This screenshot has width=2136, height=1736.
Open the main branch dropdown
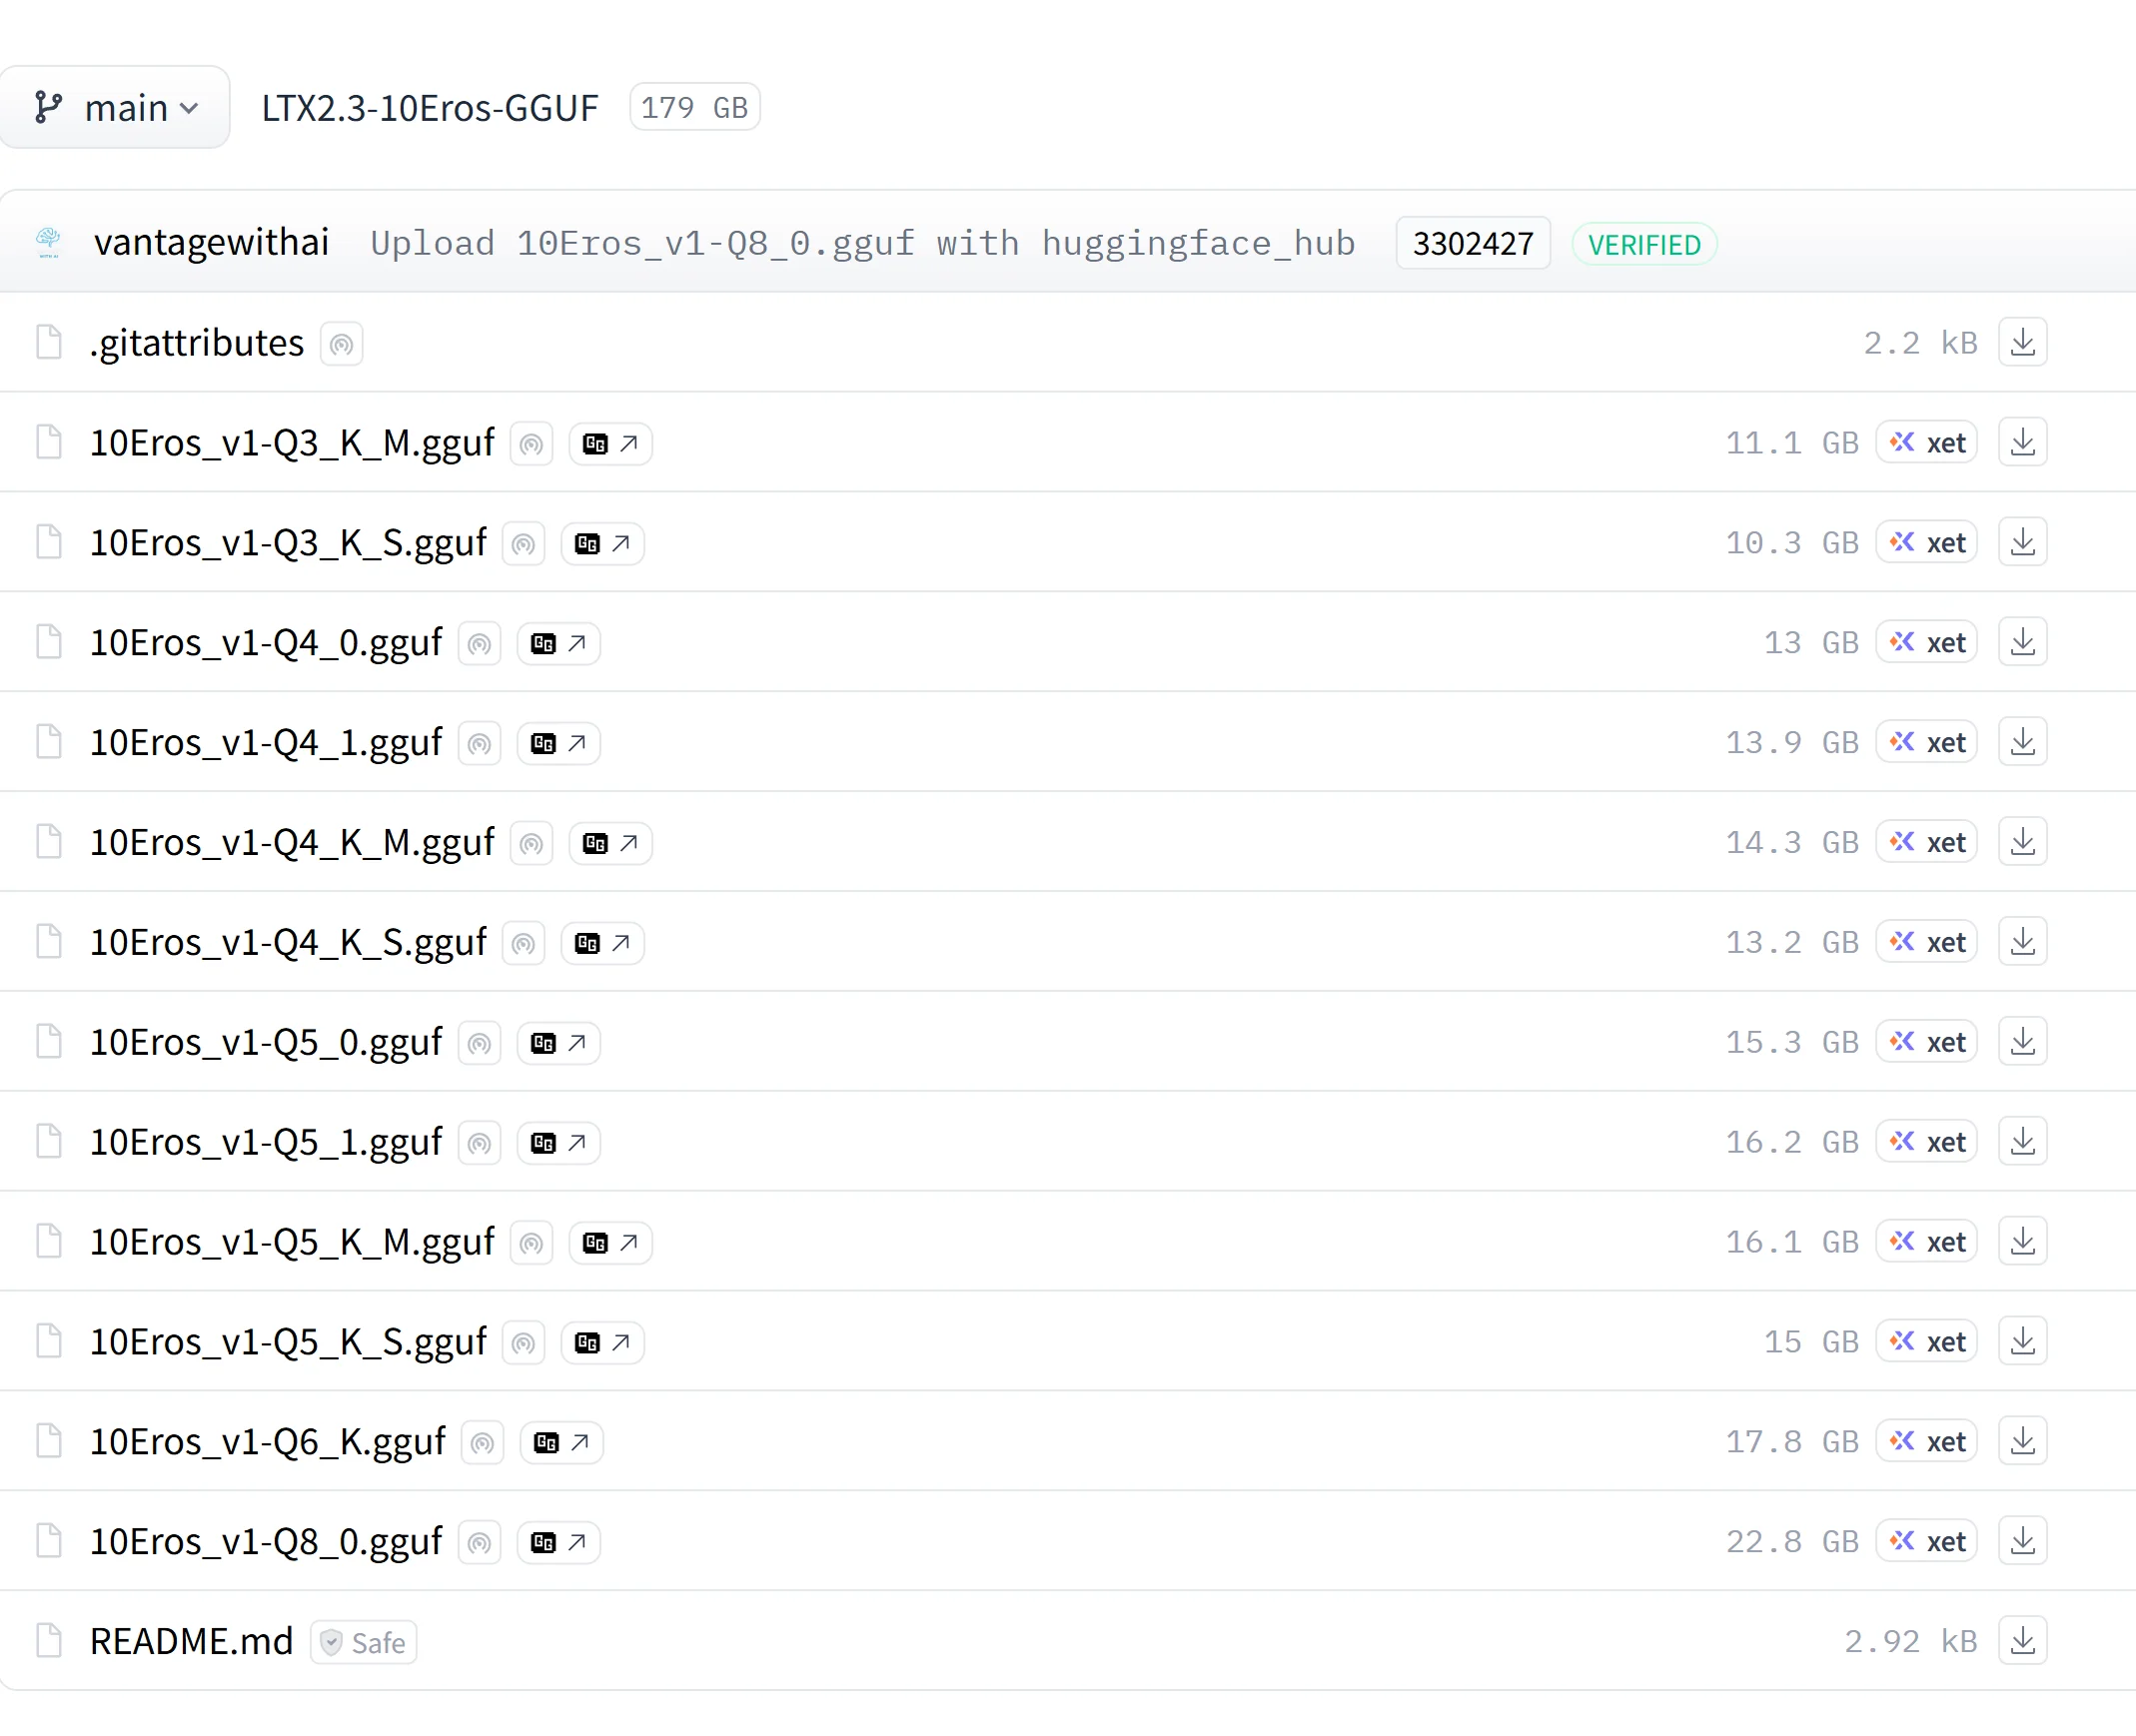pos(114,107)
